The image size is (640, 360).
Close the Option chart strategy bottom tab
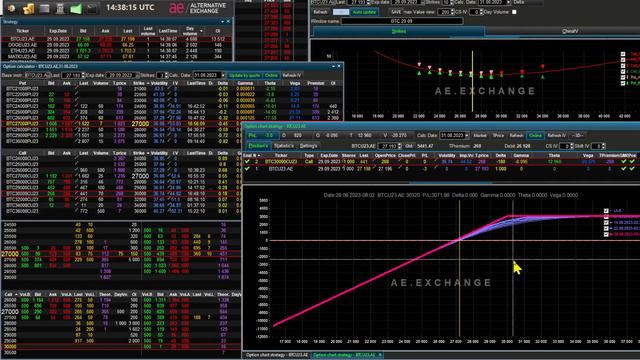tap(380, 355)
